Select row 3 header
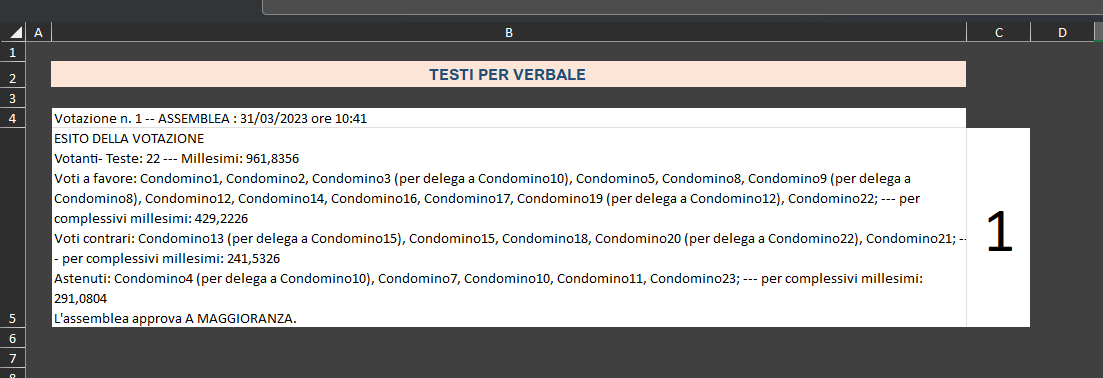This screenshot has width=1103, height=378. pyautogui.click(x=13, y=98)
